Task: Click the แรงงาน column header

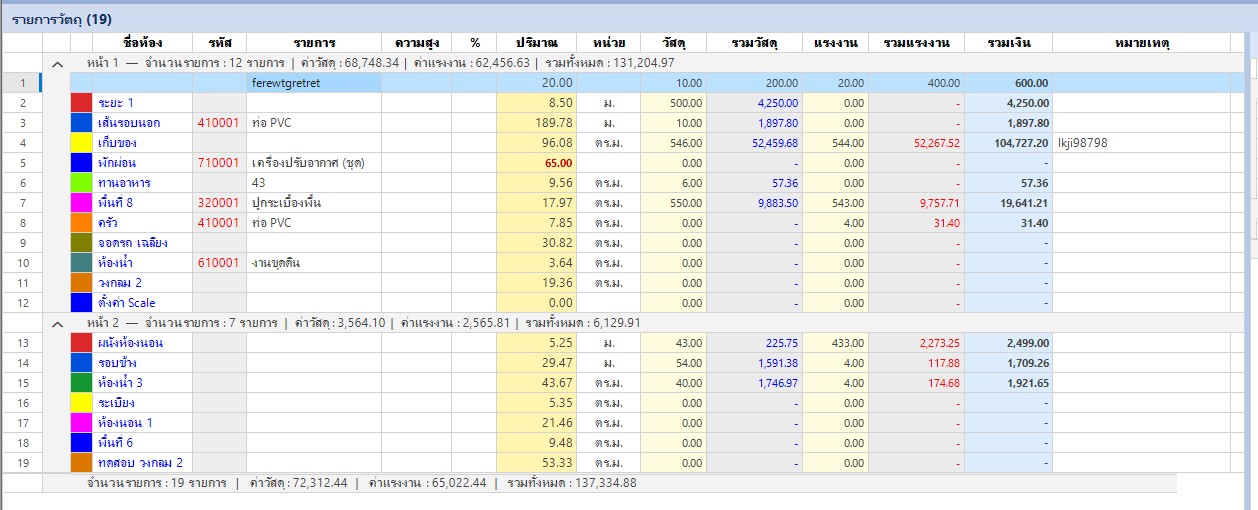Action: [x=835, y=43]
